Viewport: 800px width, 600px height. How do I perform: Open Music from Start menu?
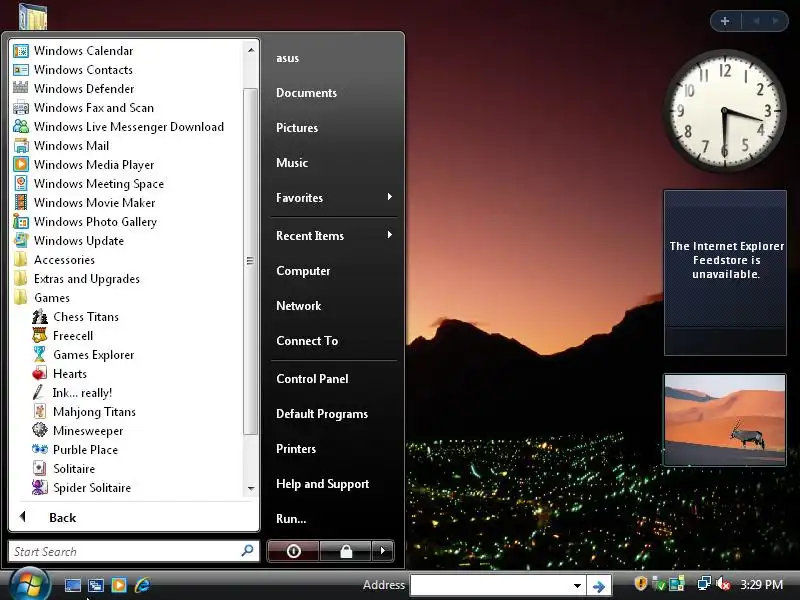pos(292,163)
